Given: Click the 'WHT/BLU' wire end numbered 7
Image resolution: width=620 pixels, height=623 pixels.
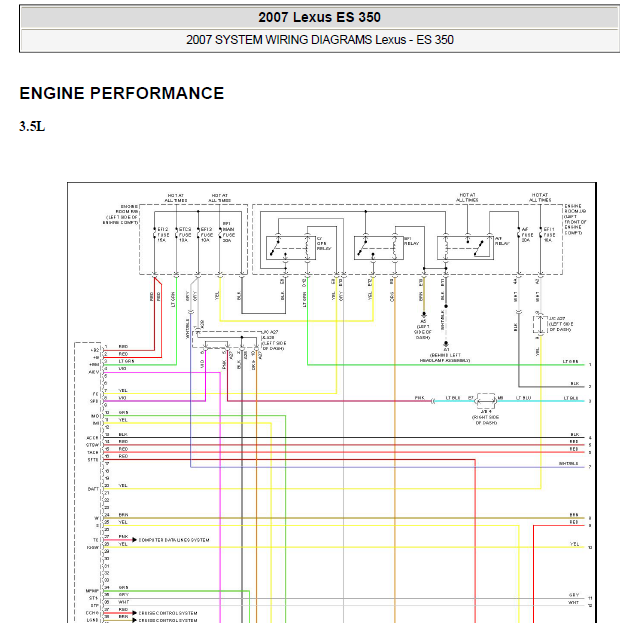Looking at the screenshot, I should 568,463.
